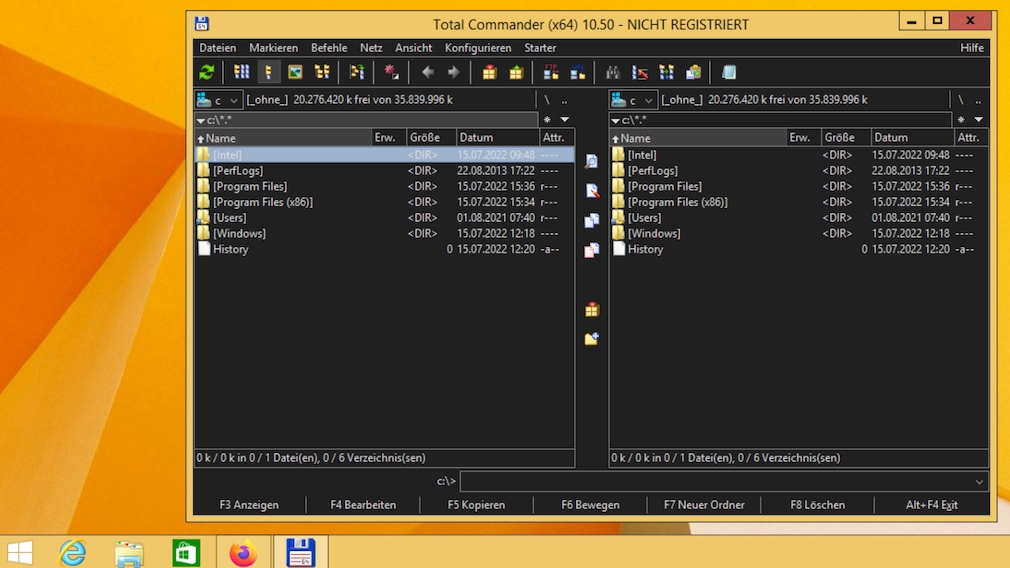Open the Starter menu
Screen dimensions: 1010x568
[540, 48]
